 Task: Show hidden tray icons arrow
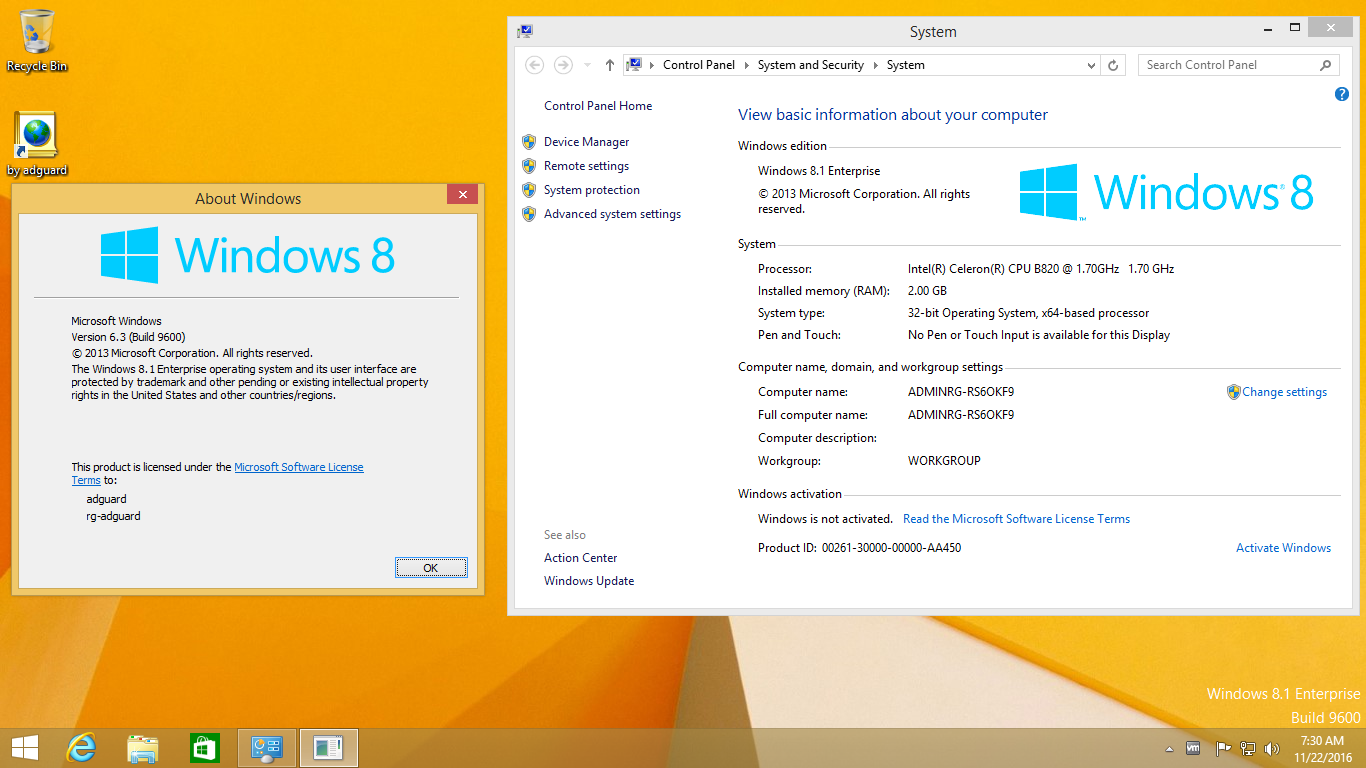[1169, 749]
